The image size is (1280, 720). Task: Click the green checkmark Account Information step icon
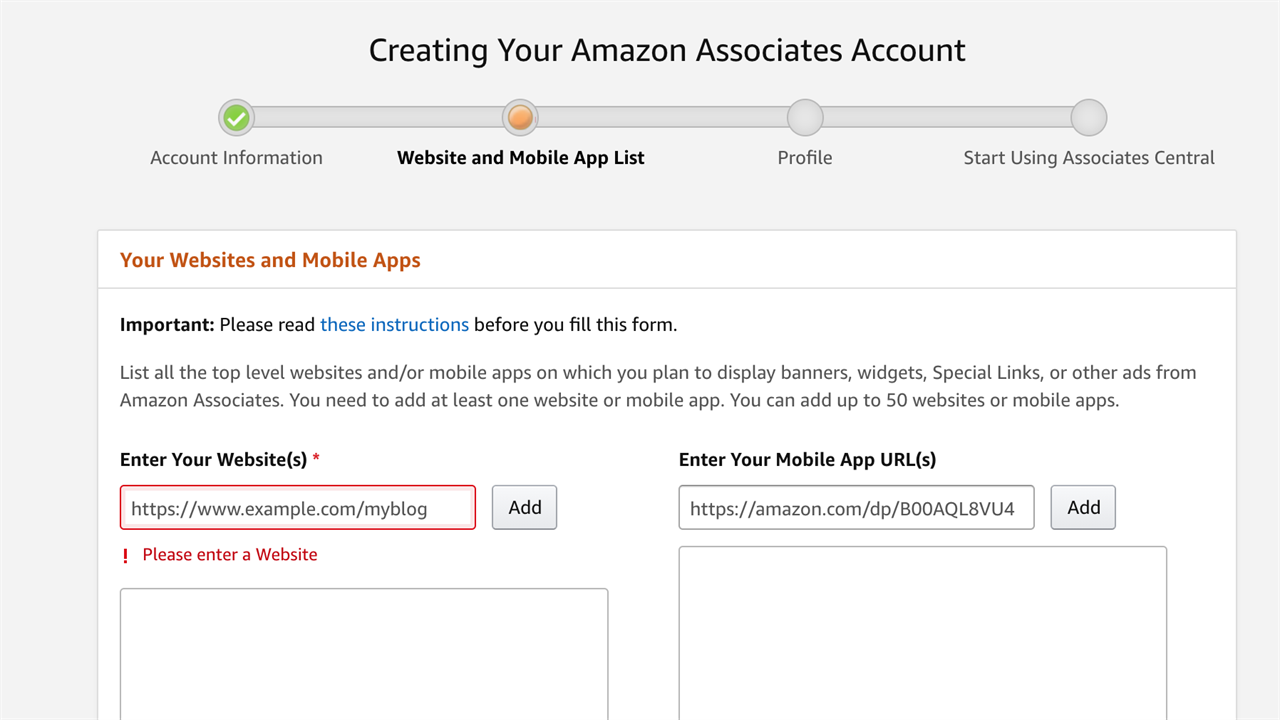coord(236,118)
